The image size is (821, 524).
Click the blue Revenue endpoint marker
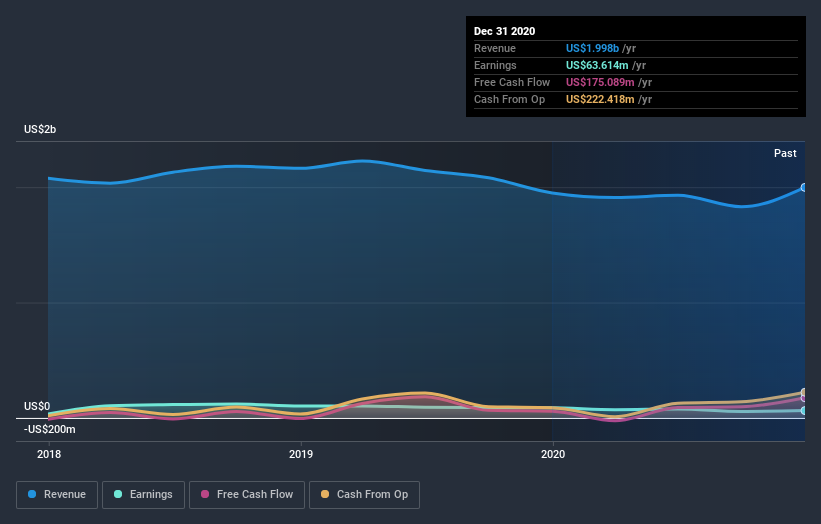click(804, 187)
